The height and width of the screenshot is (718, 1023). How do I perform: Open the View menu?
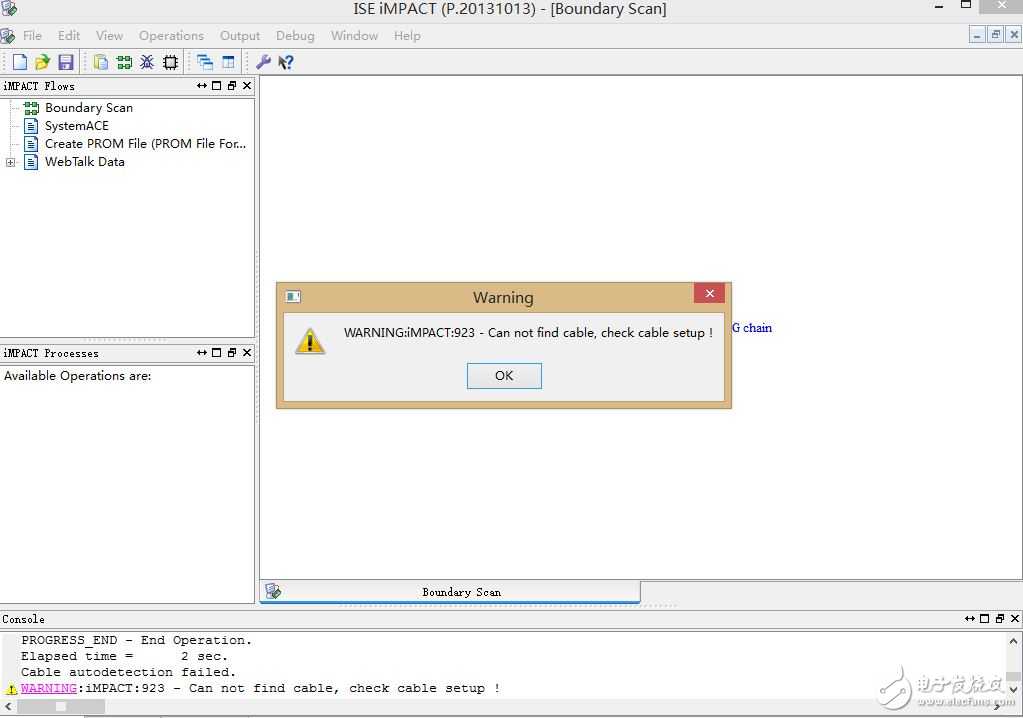[109, 36]
